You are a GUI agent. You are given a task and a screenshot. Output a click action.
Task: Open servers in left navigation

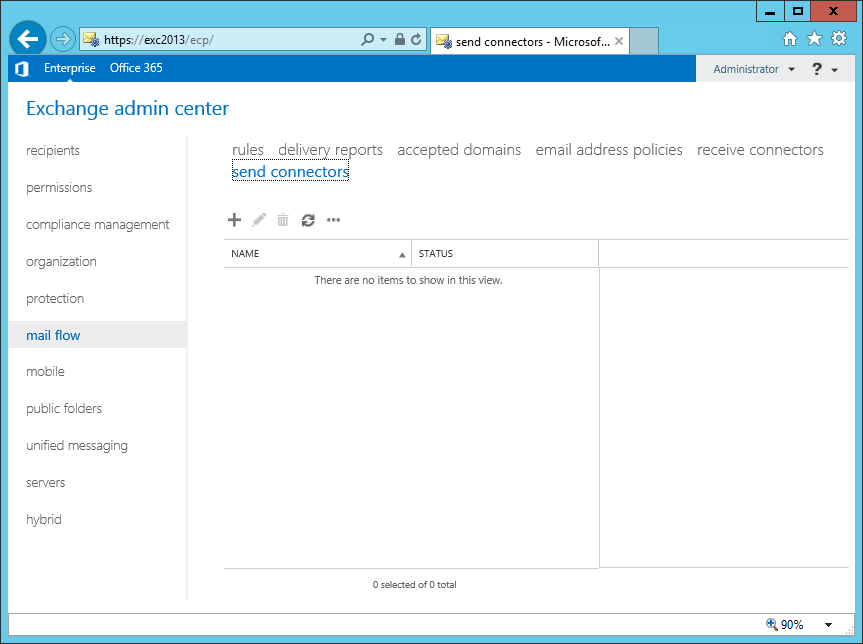[46, 483]
